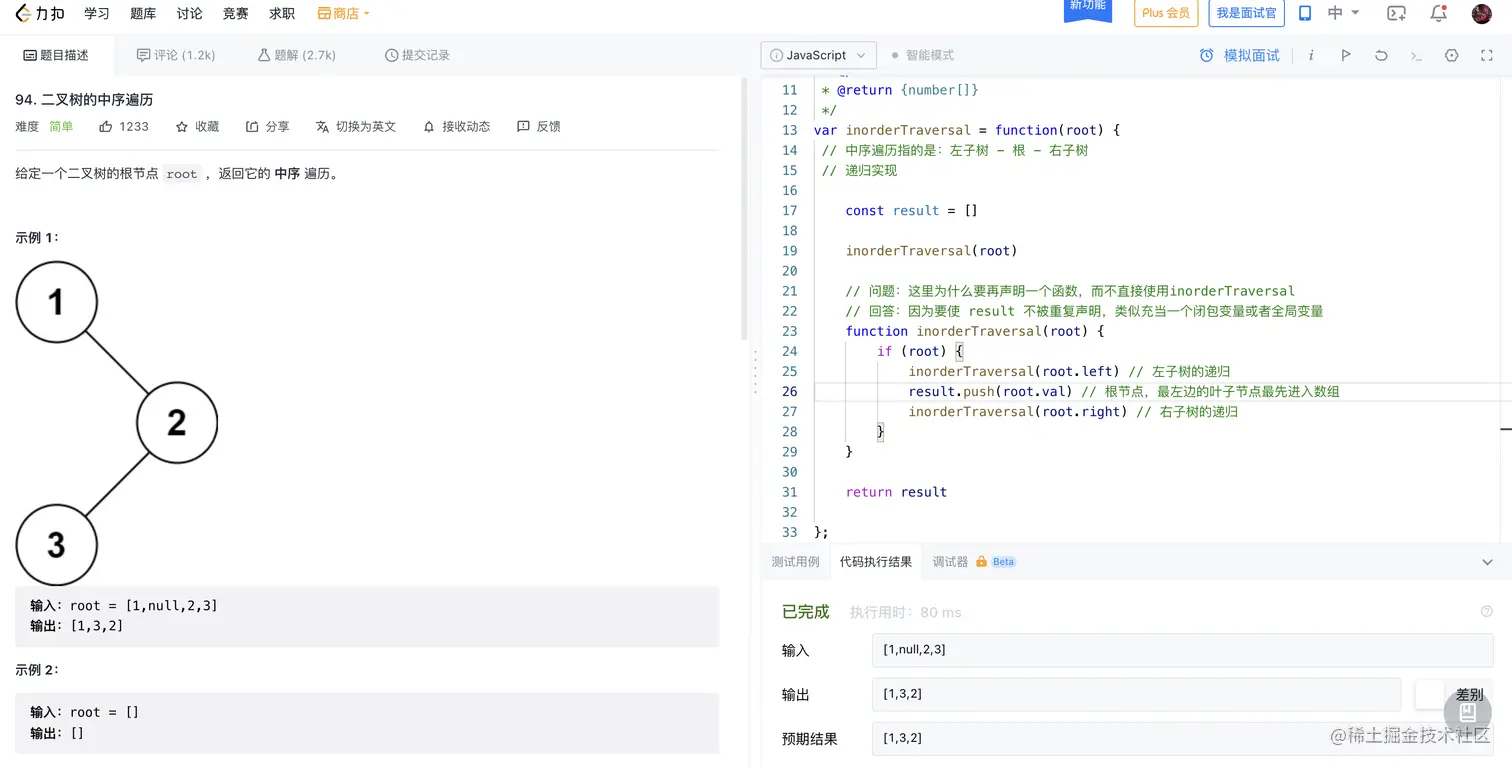Click the alarm clock icon beside 模拟面试

tap(1207, 55)
